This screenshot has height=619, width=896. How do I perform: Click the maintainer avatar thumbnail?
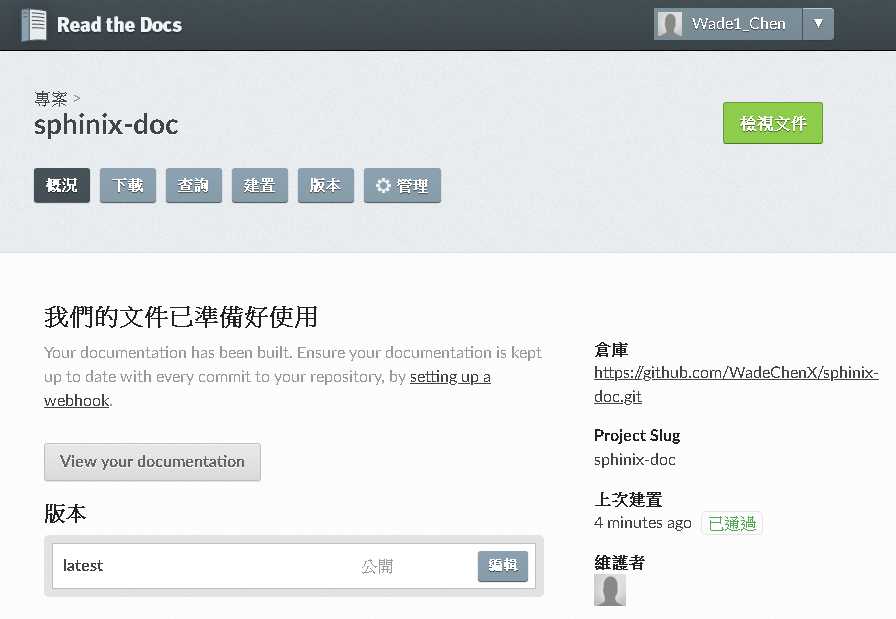click(610, 589)
